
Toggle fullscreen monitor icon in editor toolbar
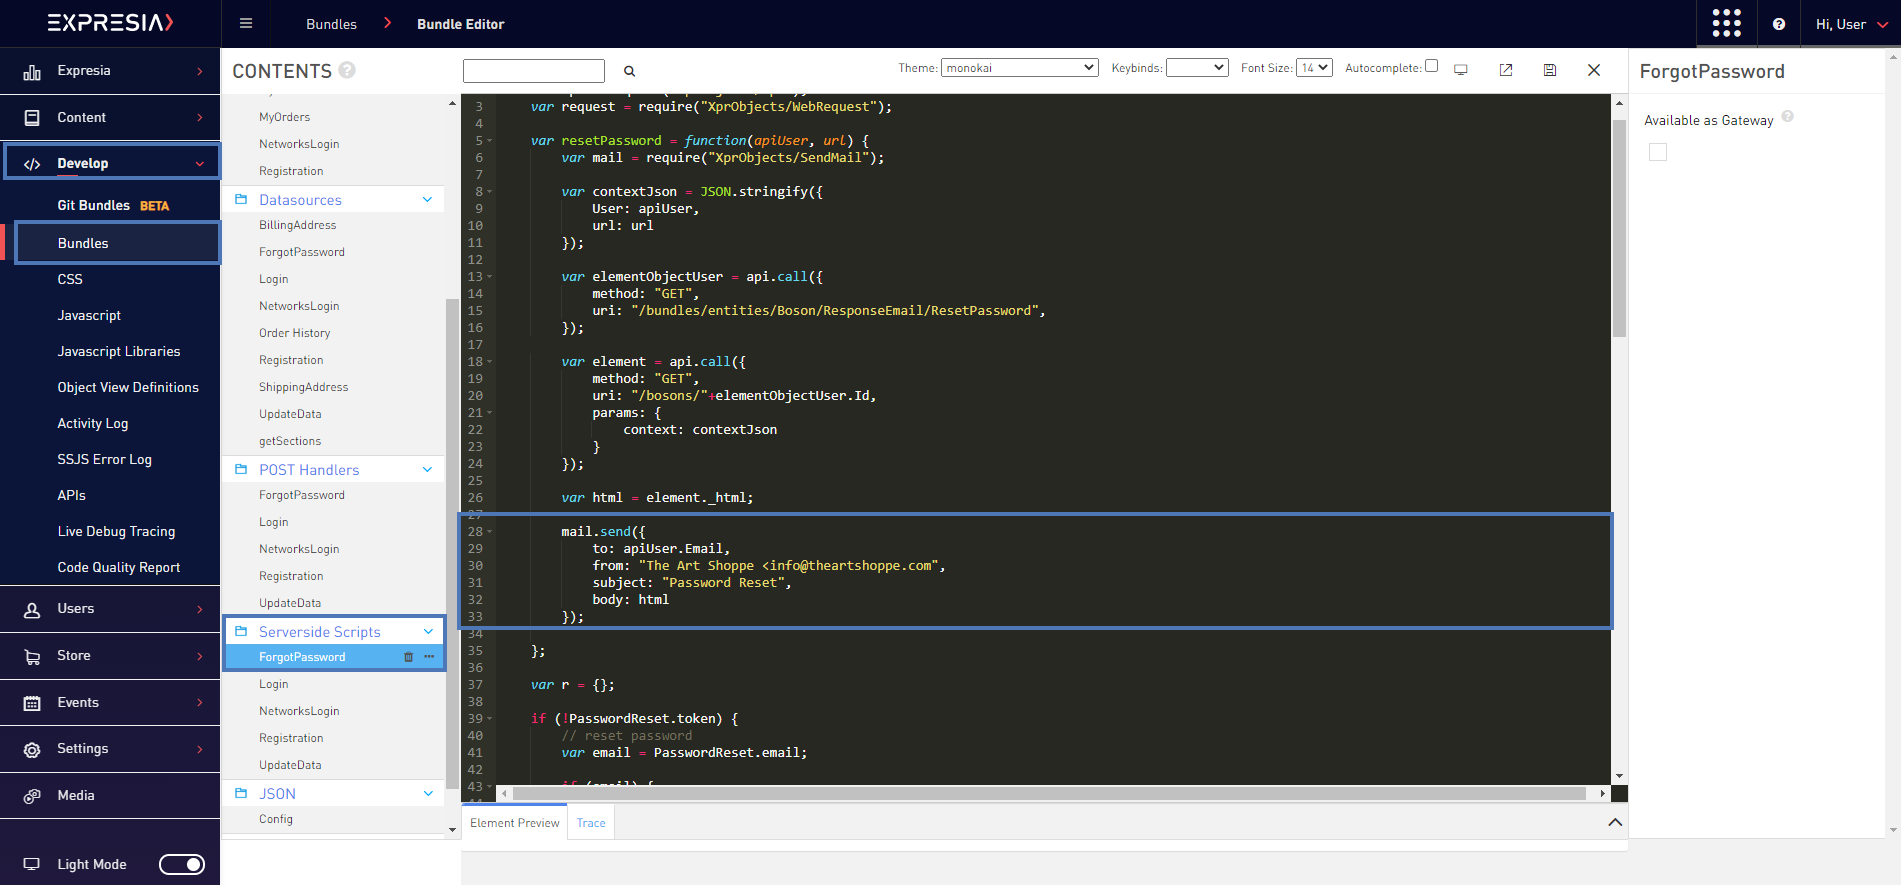tap(1461, 70)
